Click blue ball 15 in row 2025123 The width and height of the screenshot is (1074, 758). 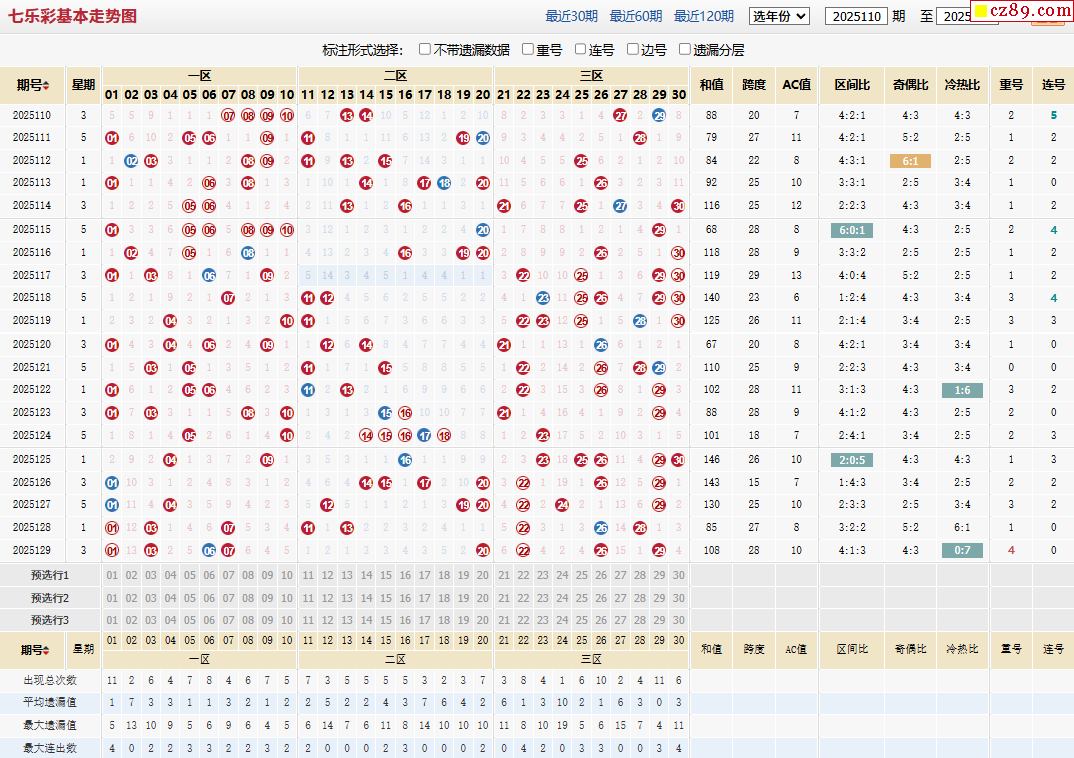click(x=386, y=413)
